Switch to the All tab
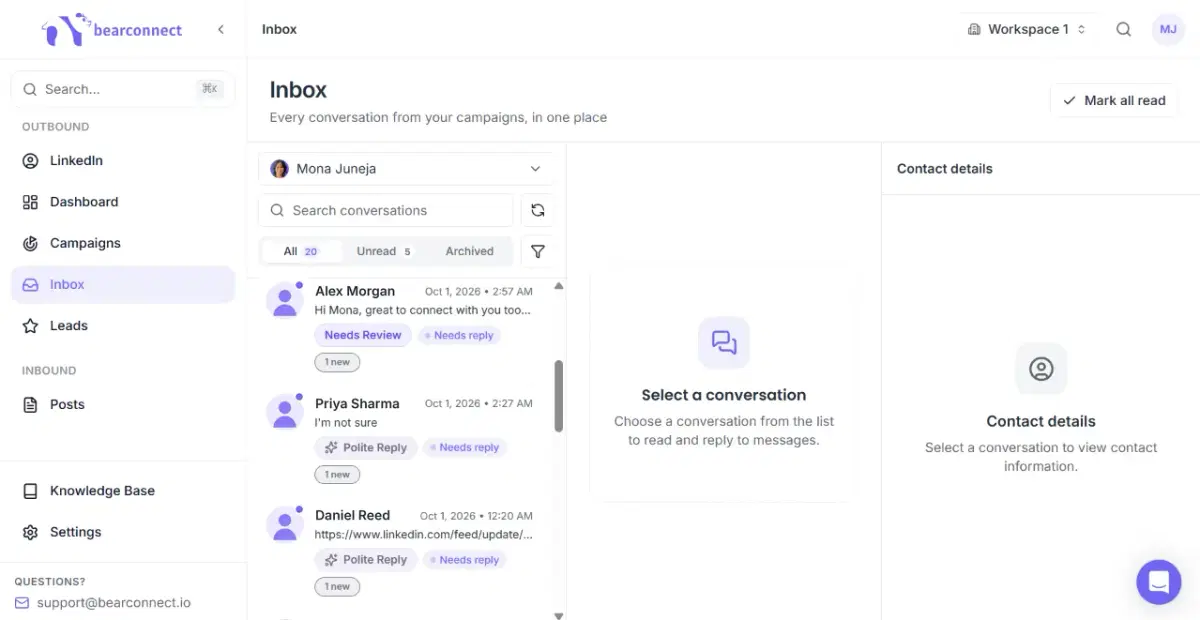1200x620 pixels. point(301,252)
